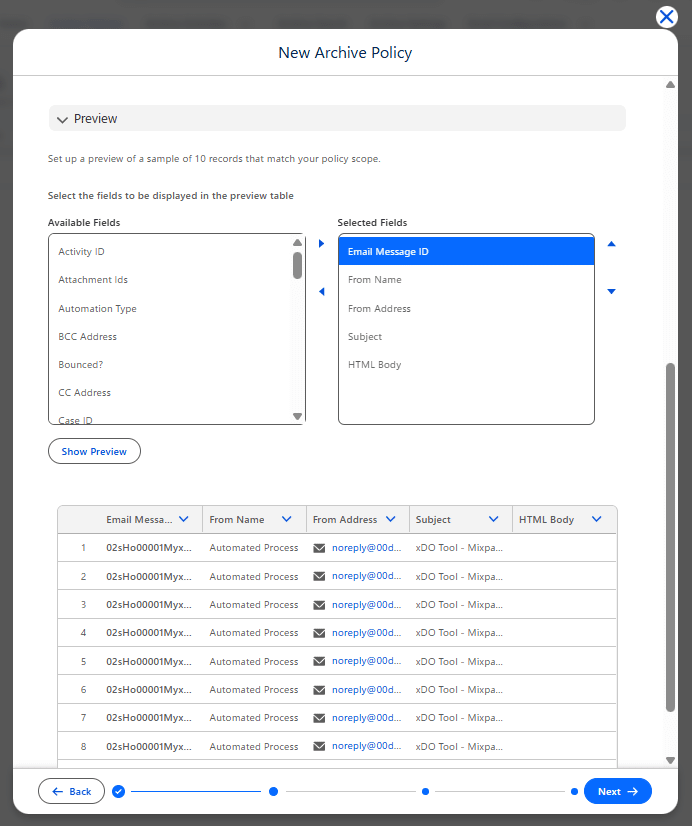Click the envelope icon in row 6
This screenshot has width=692, height=826.
319,690
